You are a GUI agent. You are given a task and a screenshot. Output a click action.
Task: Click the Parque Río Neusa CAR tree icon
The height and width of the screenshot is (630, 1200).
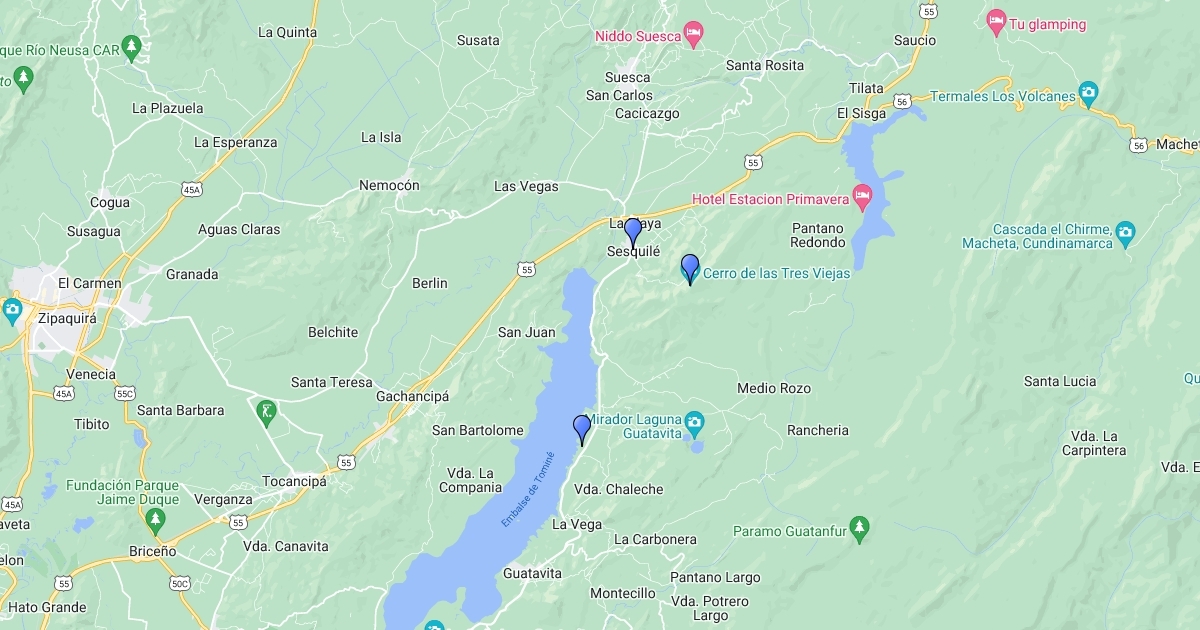[x=22, y=76]
